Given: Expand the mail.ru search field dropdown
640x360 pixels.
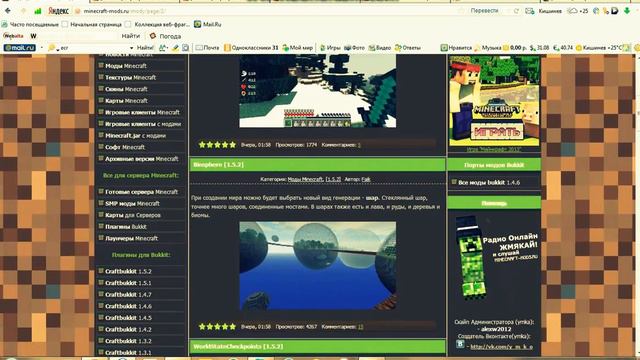Looking at the screenshot, I should 131,48.
